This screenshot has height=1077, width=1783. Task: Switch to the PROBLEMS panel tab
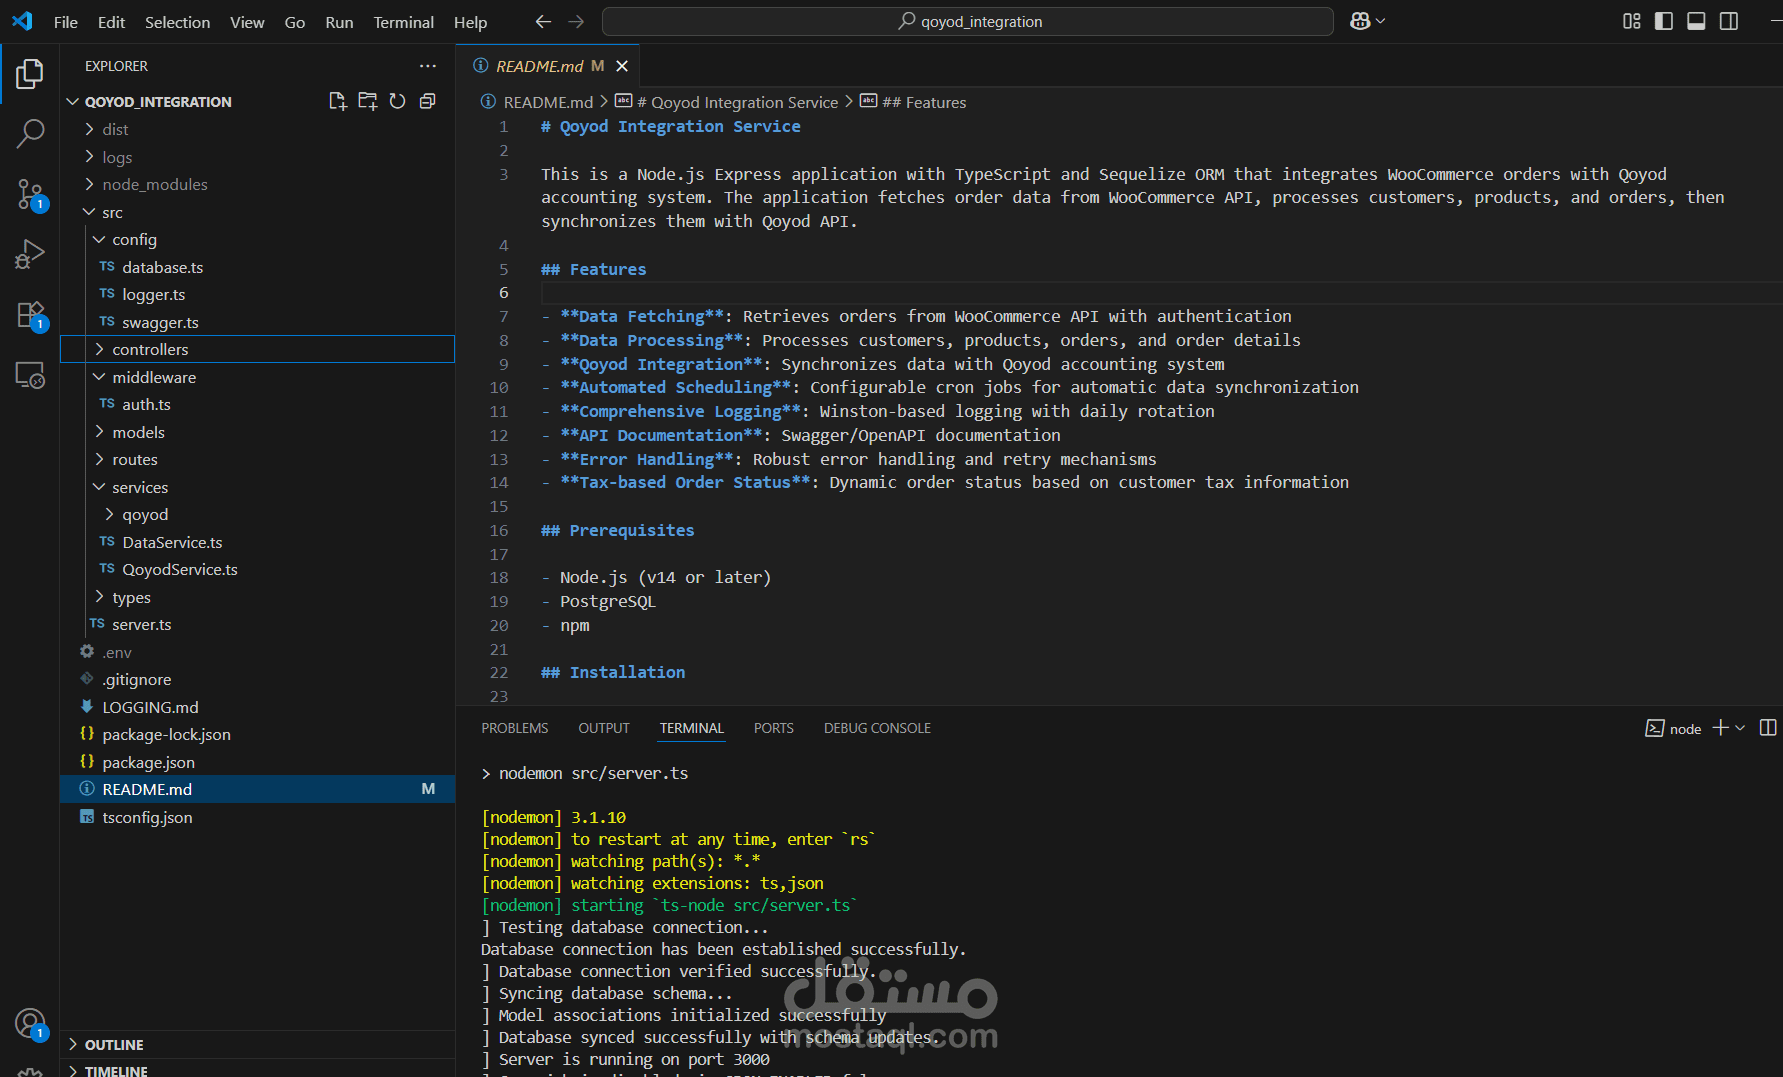click(515, 728)
